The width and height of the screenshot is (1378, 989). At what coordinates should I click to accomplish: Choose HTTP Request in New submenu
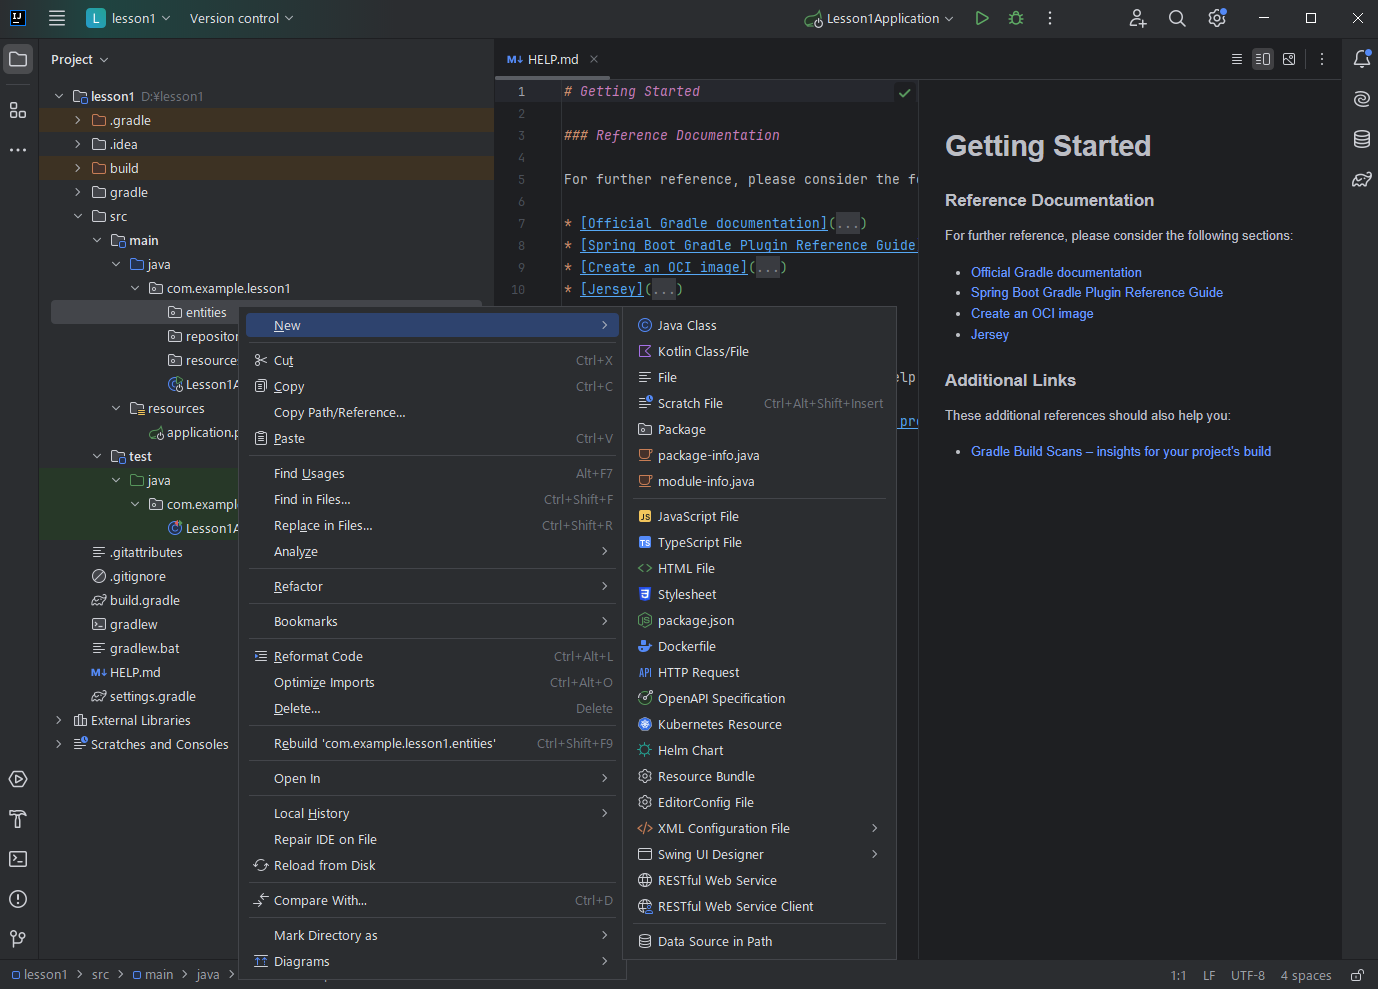[x=760, y=672]
